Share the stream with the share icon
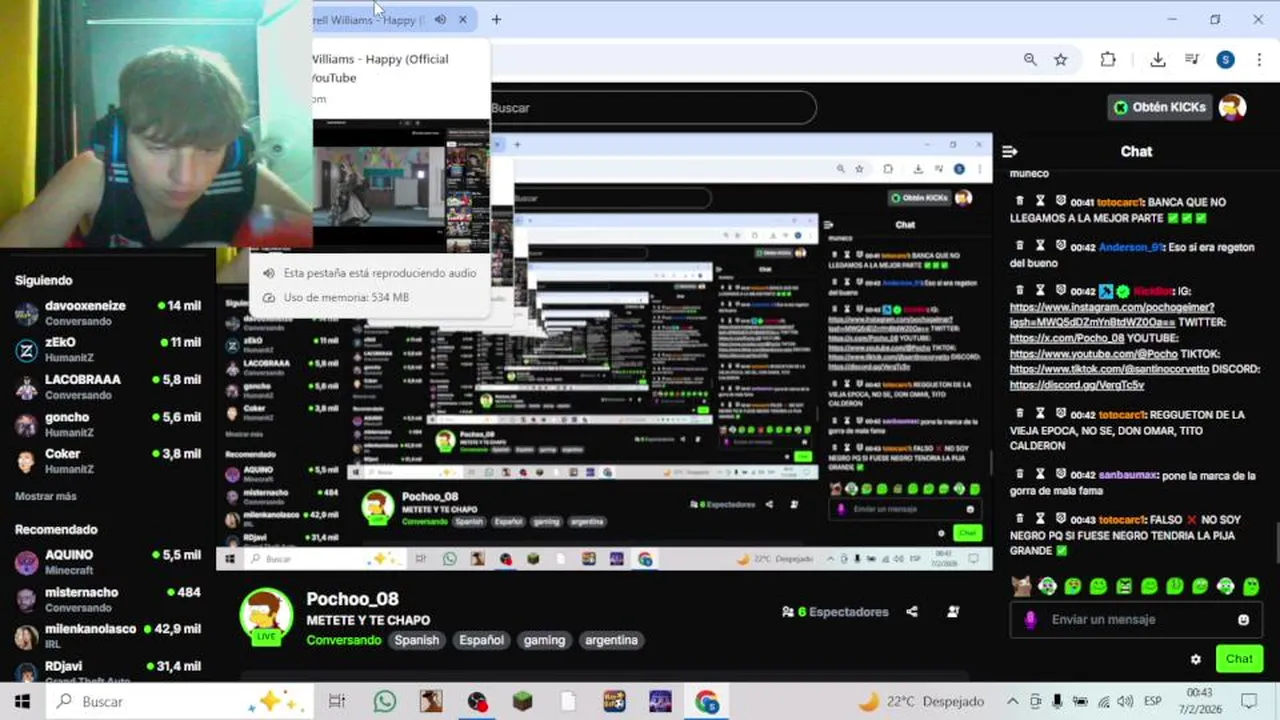Image resolution: width=1280 pixels, height=720 pixels. (912, 612)
